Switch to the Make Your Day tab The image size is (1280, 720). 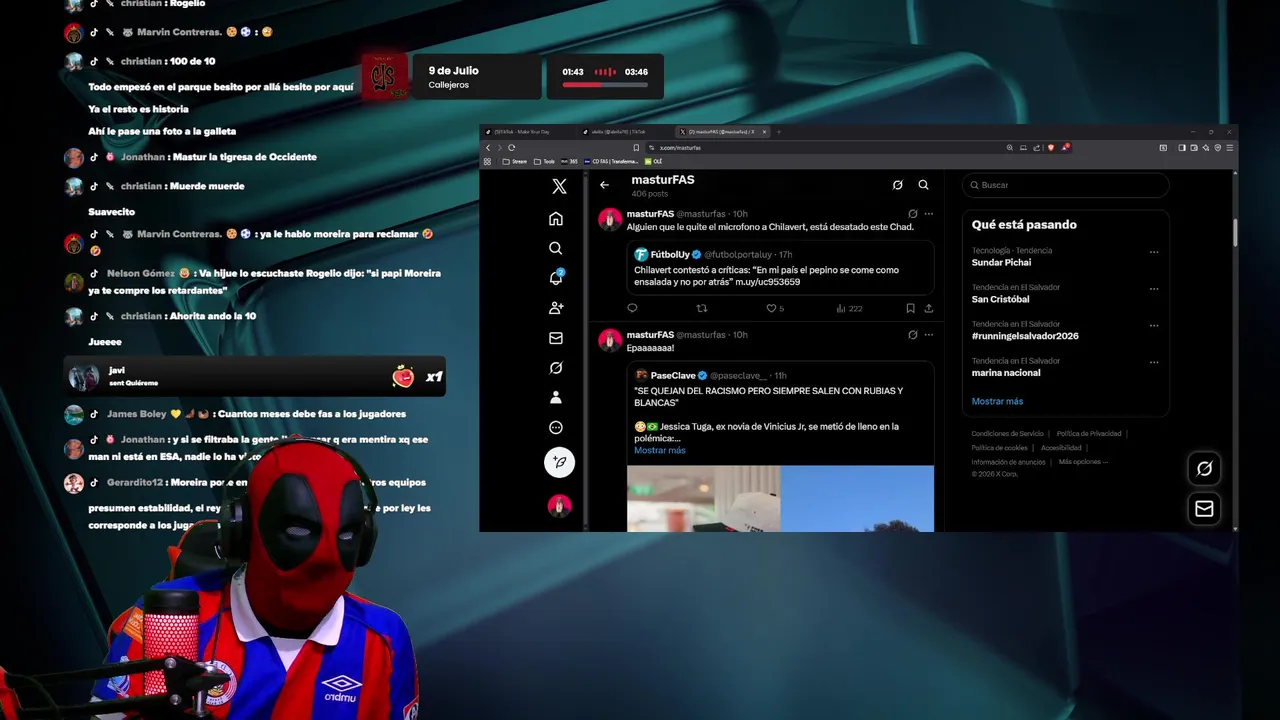pos(528,132)
